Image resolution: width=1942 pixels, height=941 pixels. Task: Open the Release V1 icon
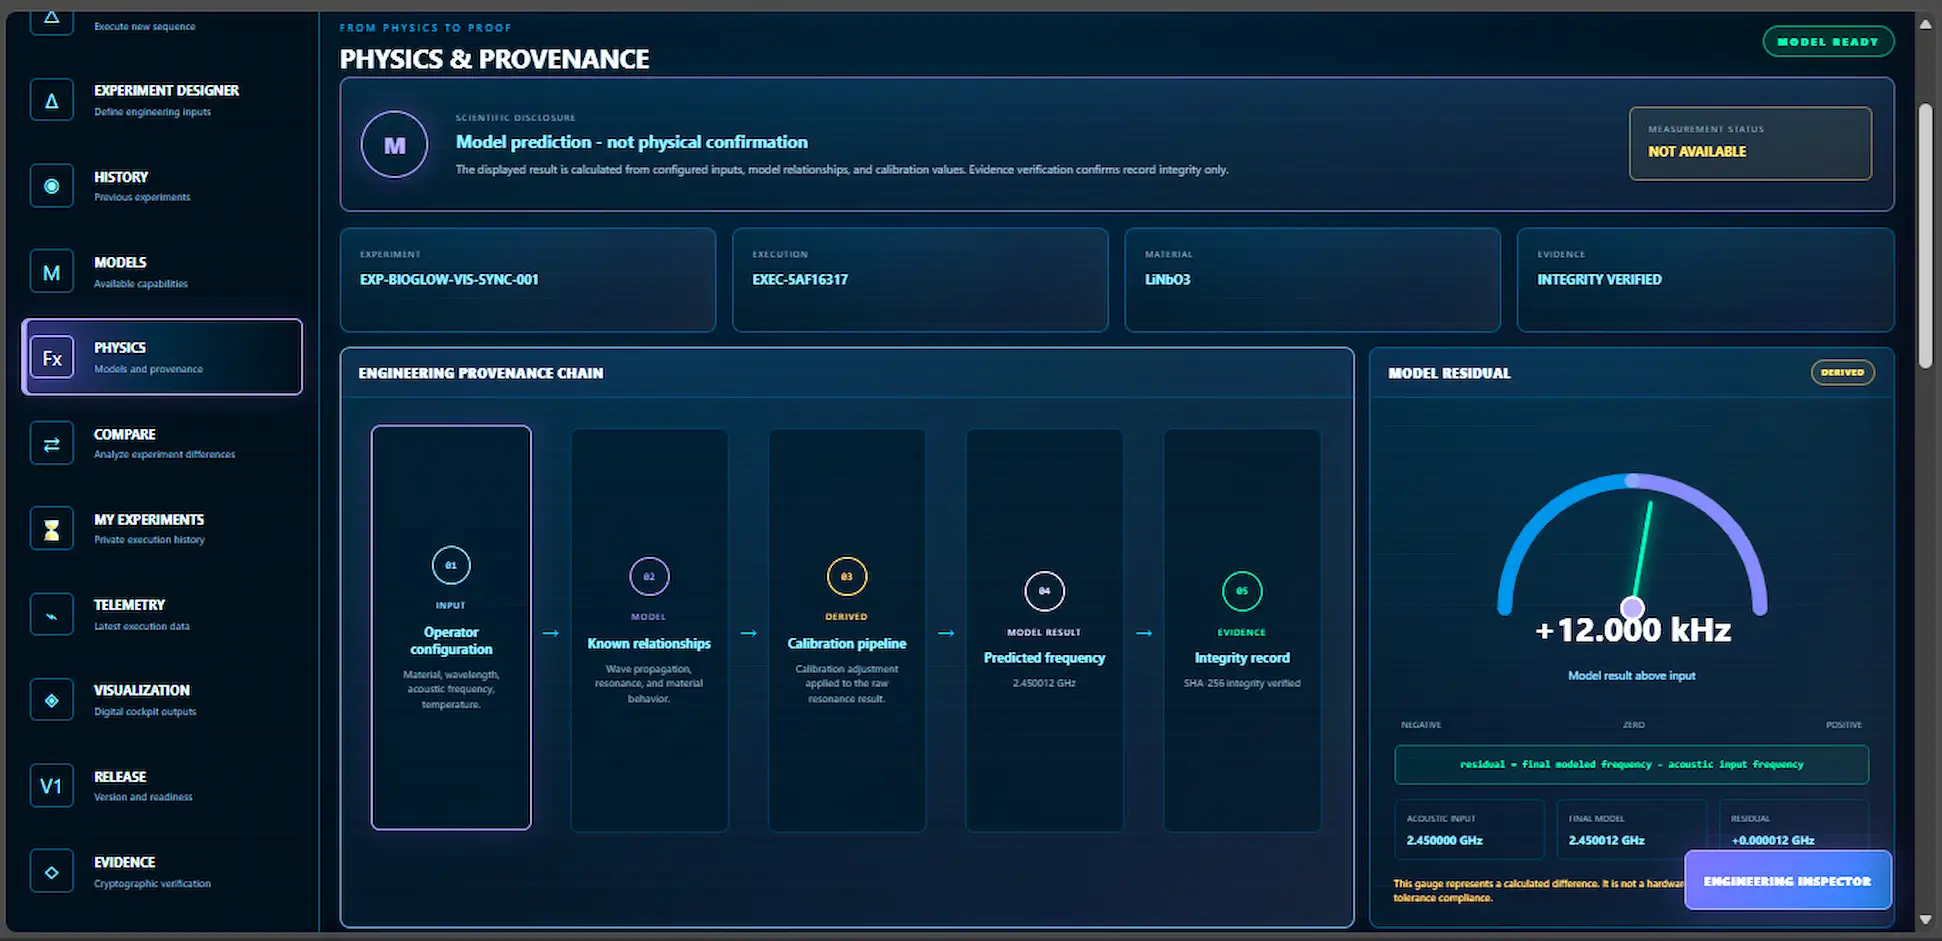click(52, 786)
